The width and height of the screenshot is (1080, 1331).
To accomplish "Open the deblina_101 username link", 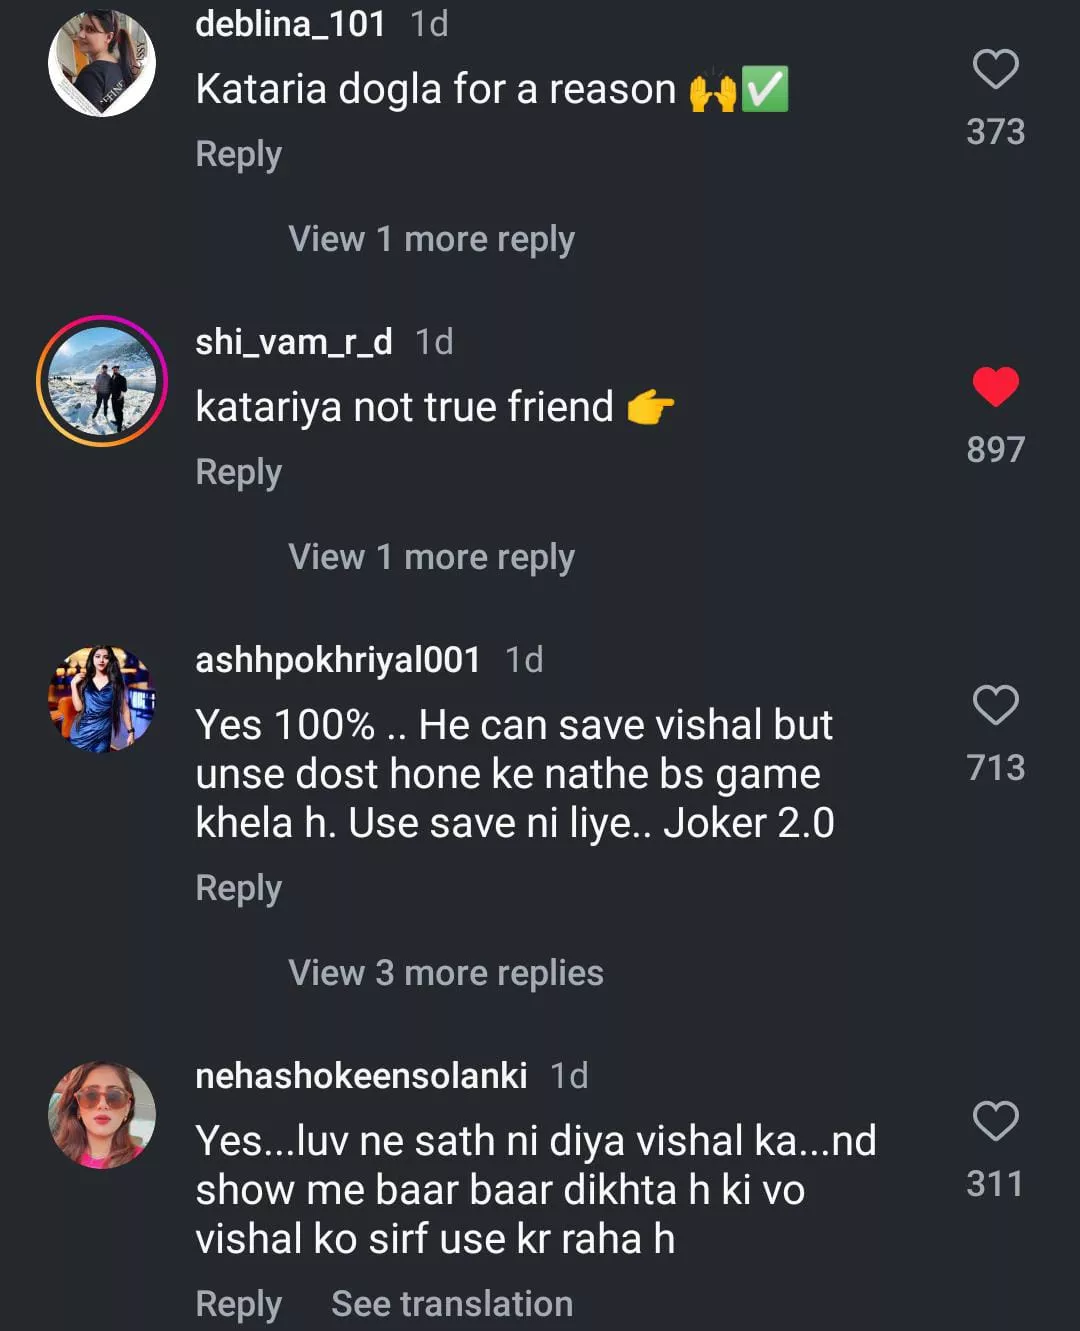I will (x=290, y=24).
